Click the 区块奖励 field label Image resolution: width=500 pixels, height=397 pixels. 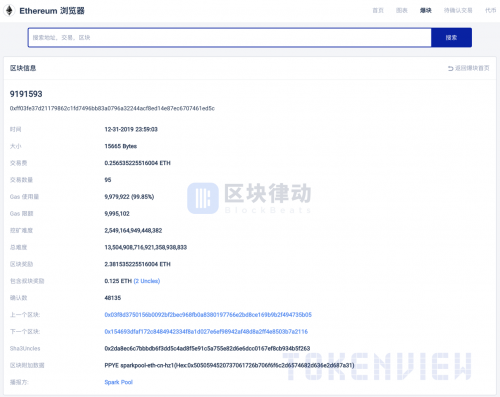(21, 264)
